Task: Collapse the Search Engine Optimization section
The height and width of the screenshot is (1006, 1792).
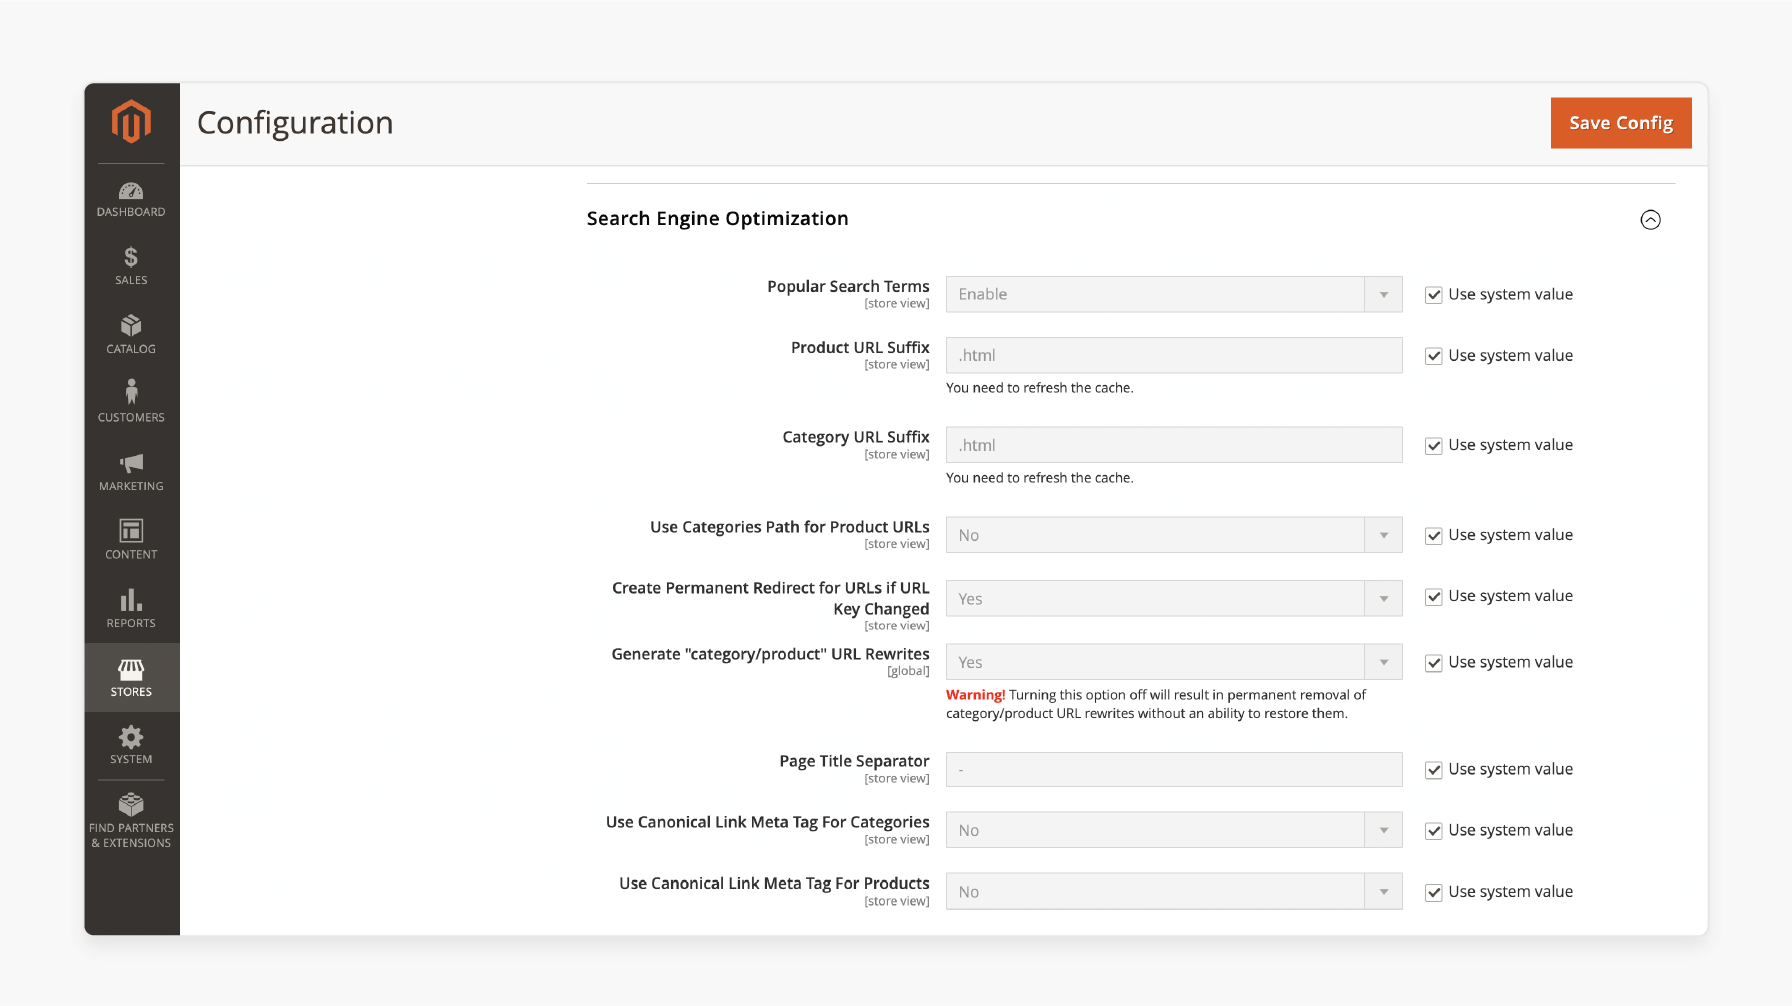Action: (1650, 220)
